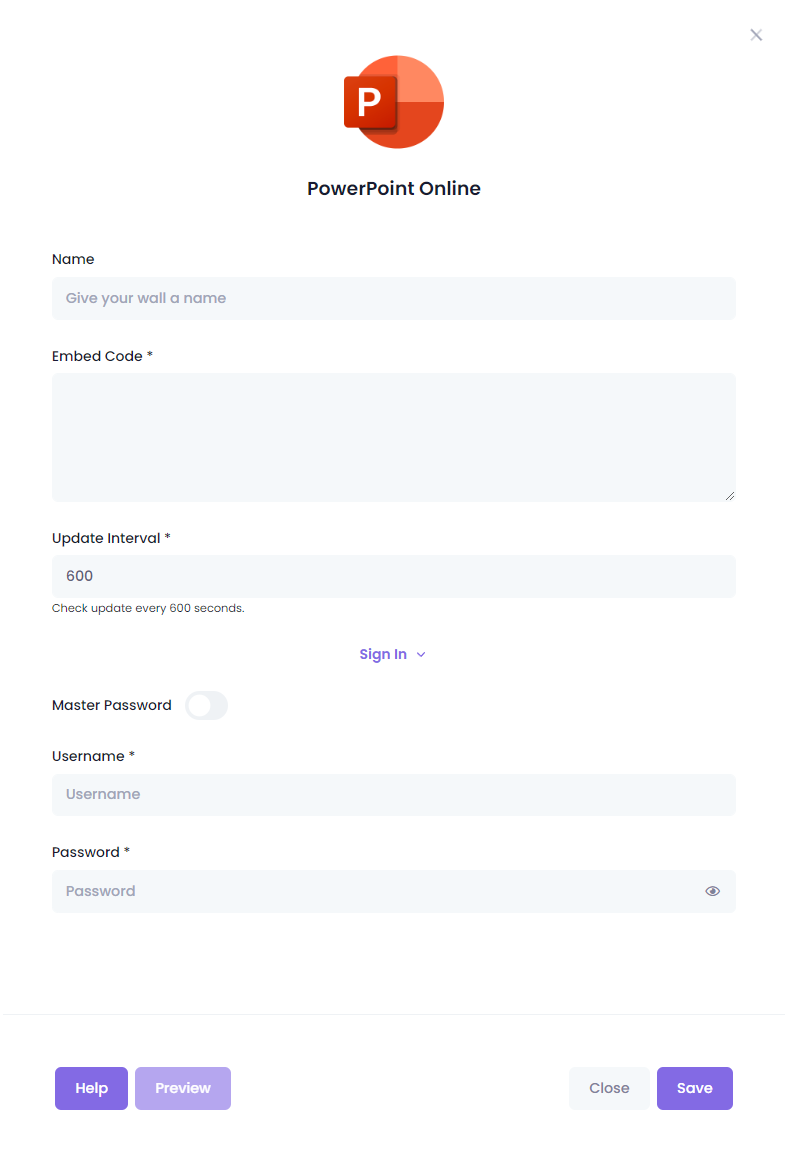The width and height of the screenshot is (792, 1161).
Task: Click the PowerPoint Online title text
Action: 394,189
